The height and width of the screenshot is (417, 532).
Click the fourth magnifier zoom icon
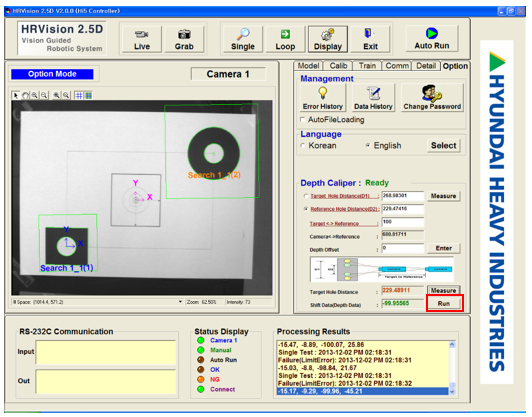pos(66,95)
